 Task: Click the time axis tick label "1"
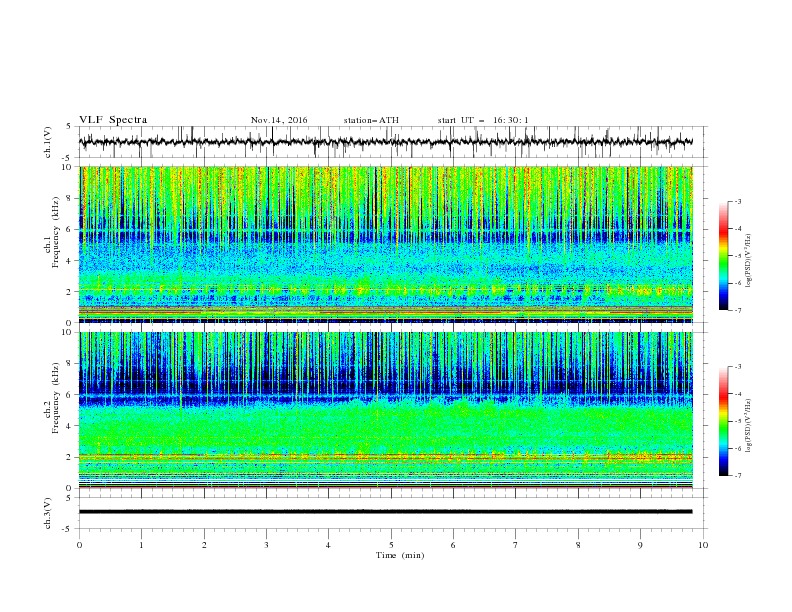141,545
